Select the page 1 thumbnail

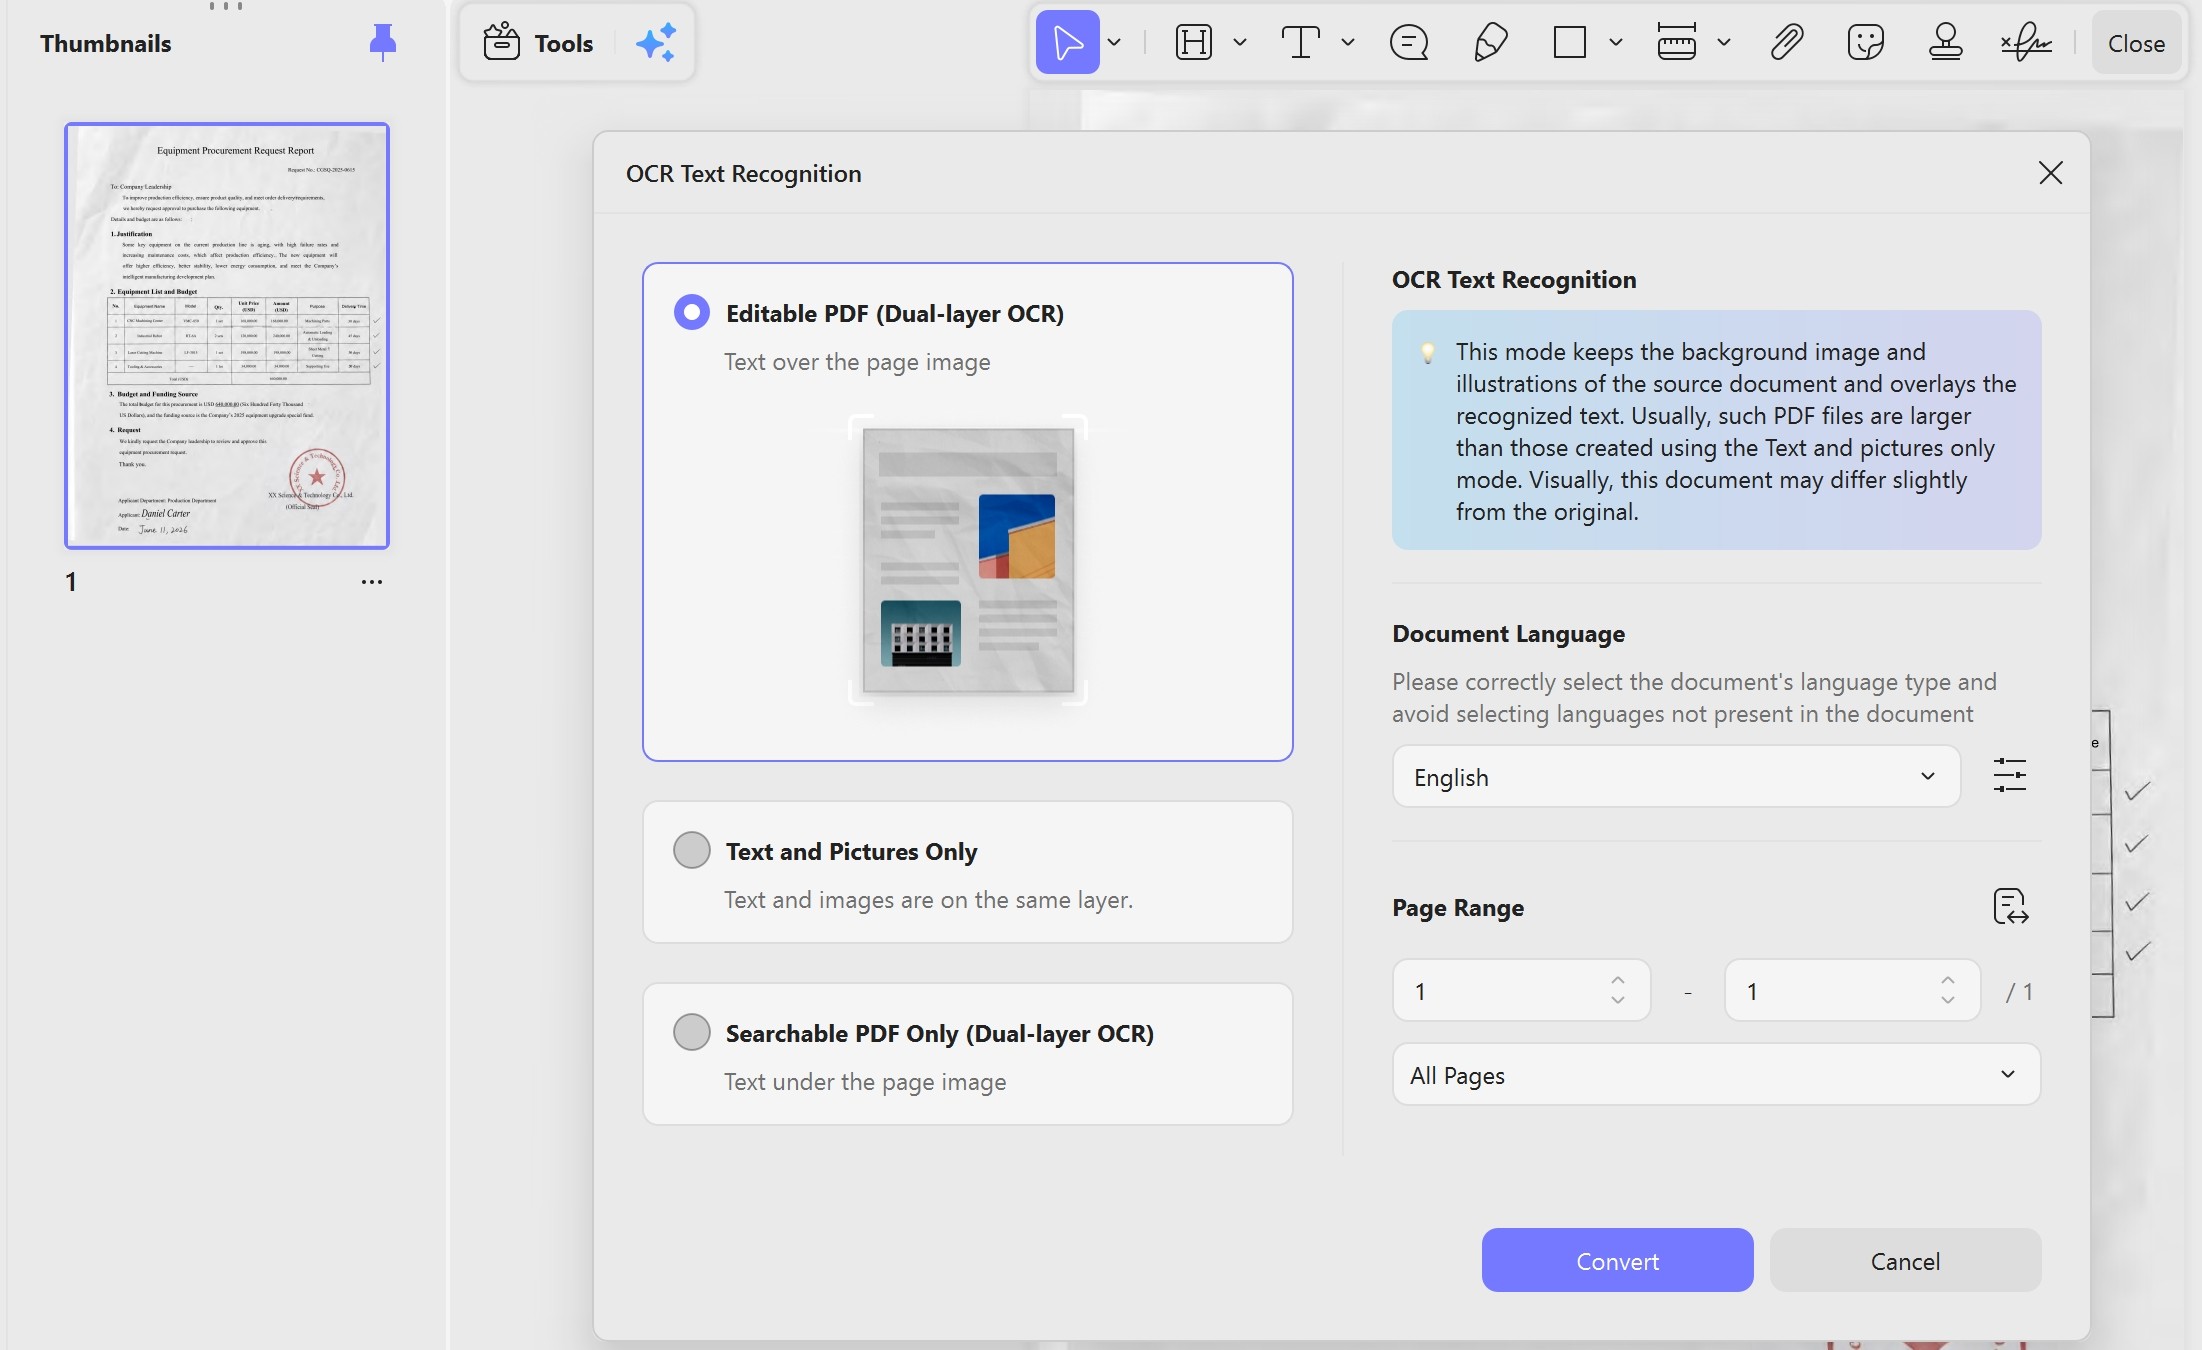227,336
